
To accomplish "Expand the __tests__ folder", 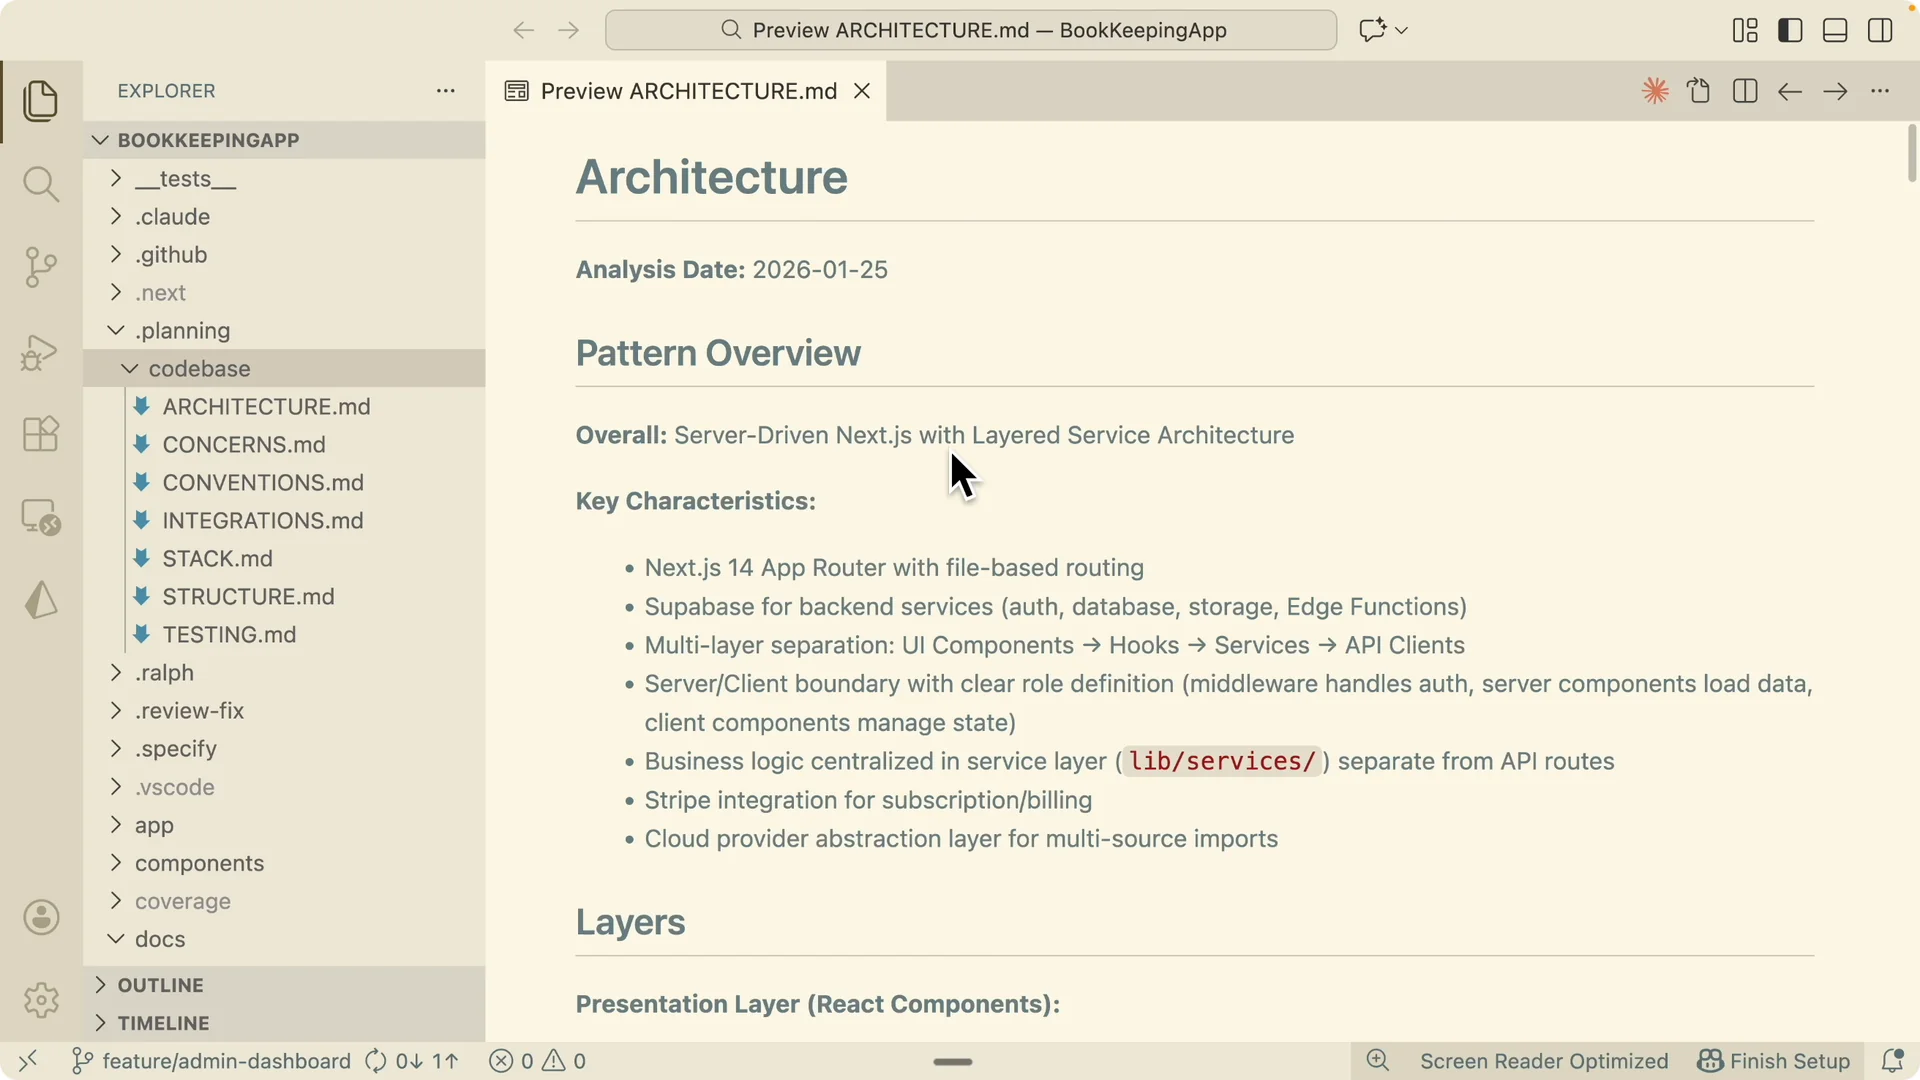I will tap(284, 179).
